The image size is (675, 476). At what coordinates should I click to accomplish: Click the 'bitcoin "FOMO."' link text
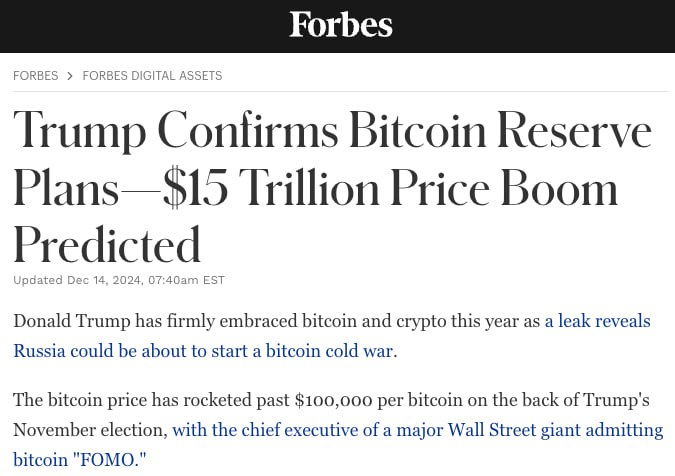coord(80,460)
